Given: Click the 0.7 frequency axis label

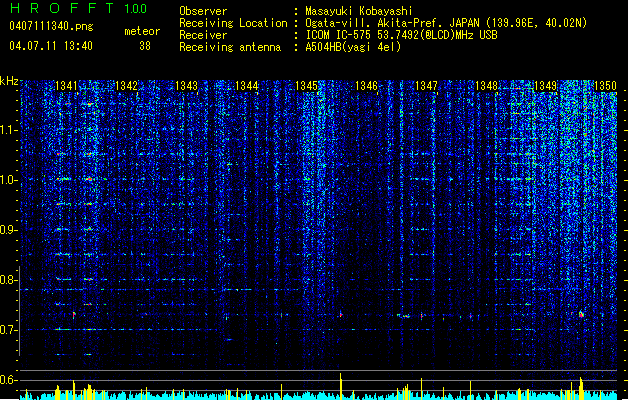Looking at the screenshot, I should click(x=9, y=330).
